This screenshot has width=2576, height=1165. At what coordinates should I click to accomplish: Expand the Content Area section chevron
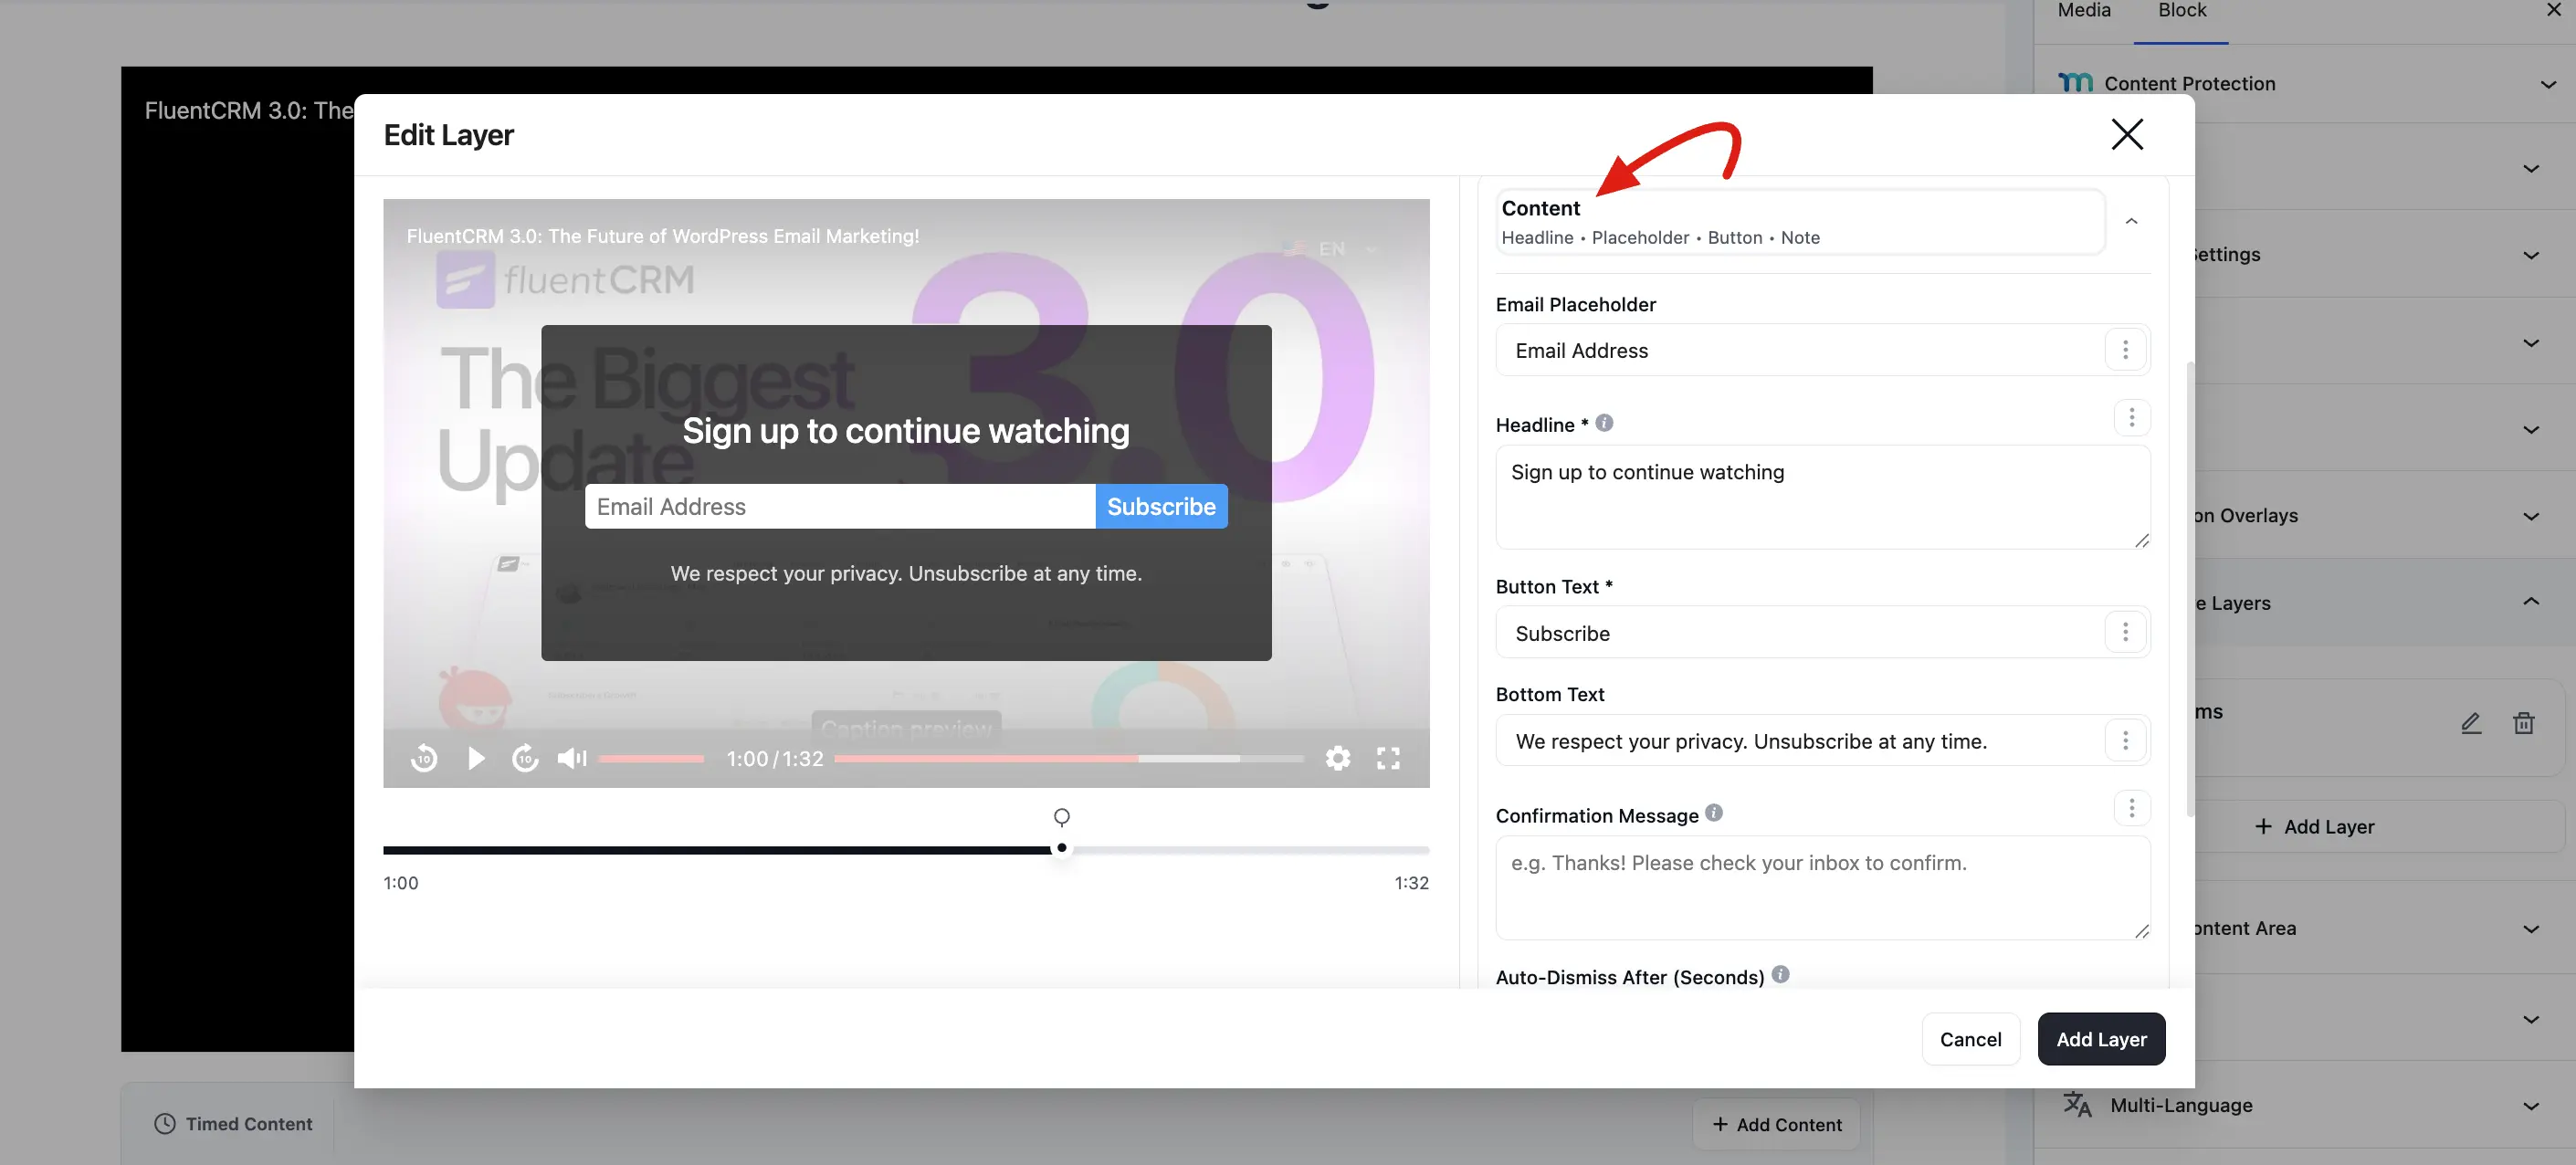tap(2531, 930)
